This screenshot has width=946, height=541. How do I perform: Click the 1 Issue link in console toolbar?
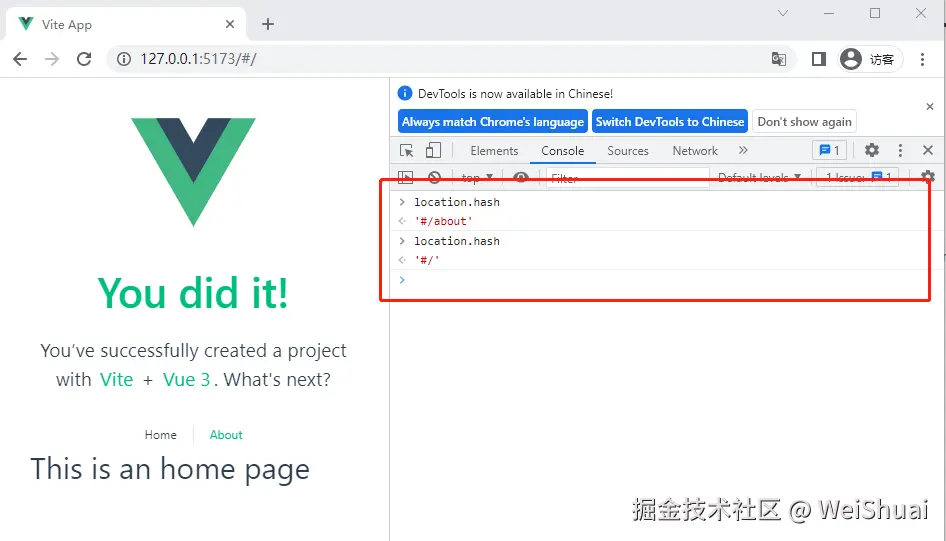click(858, 177)
